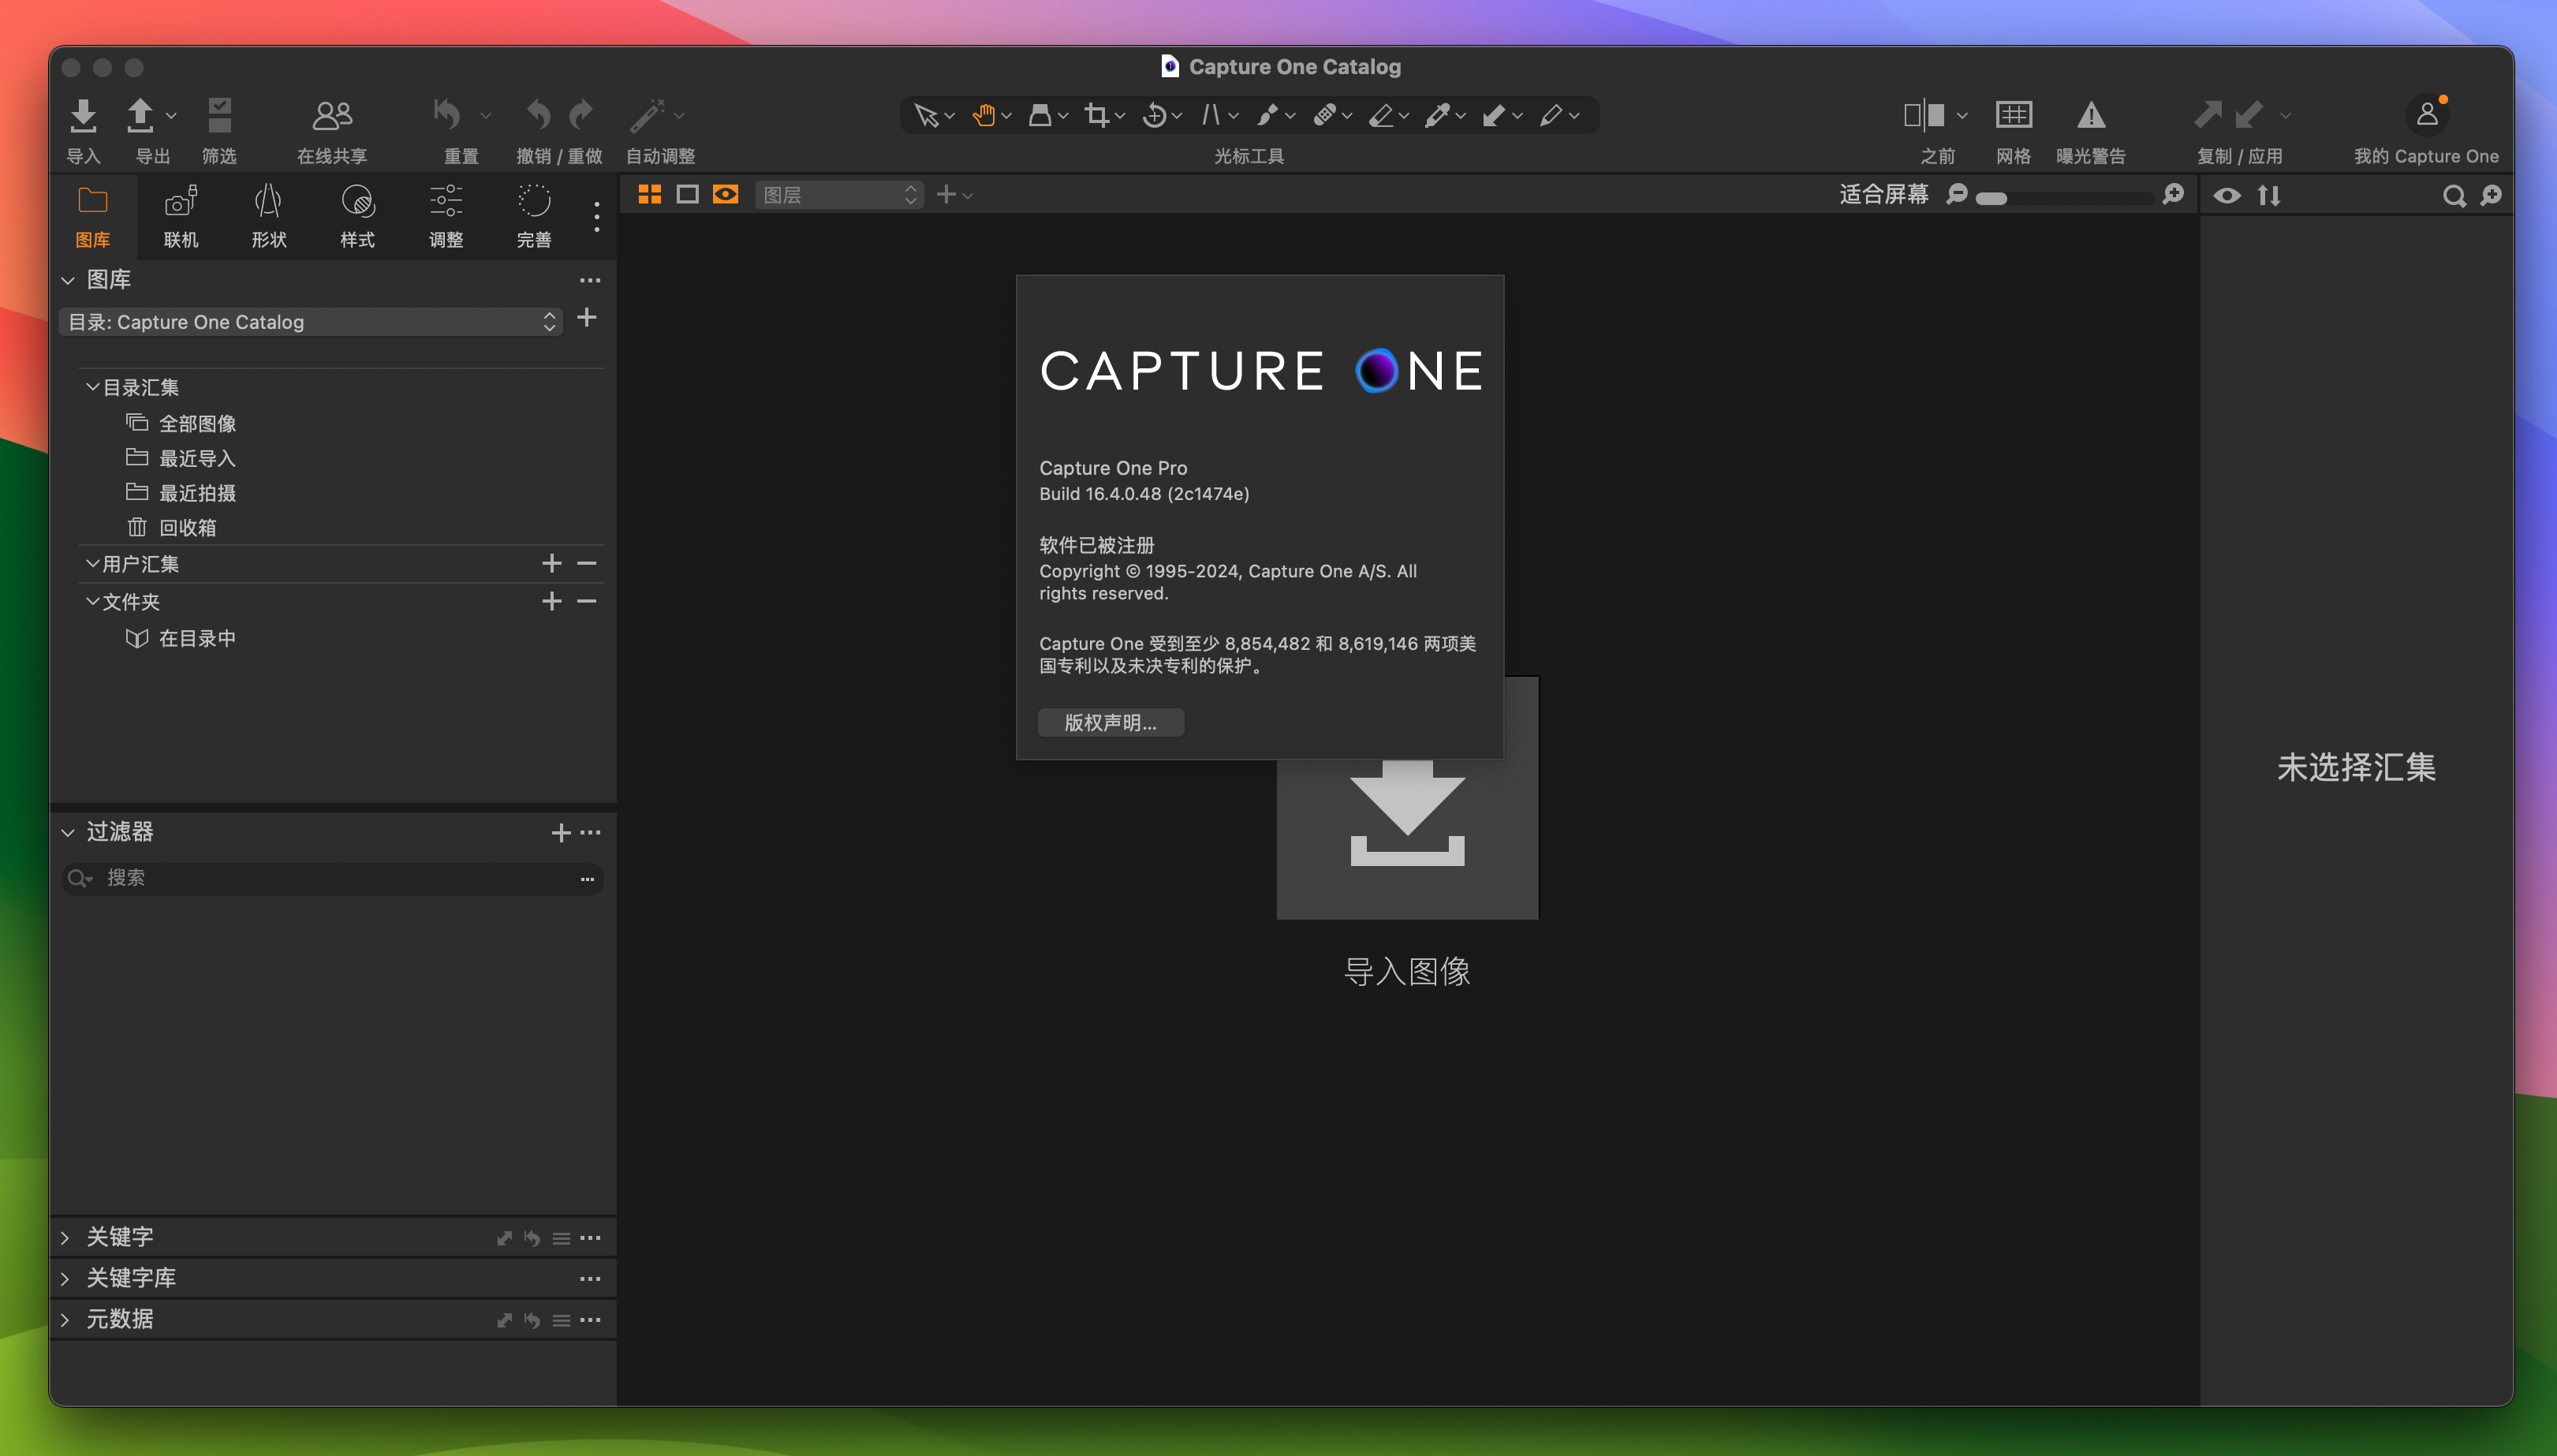
Task: Select the heal bandage cursor tool
Action: coord(1324,116)
